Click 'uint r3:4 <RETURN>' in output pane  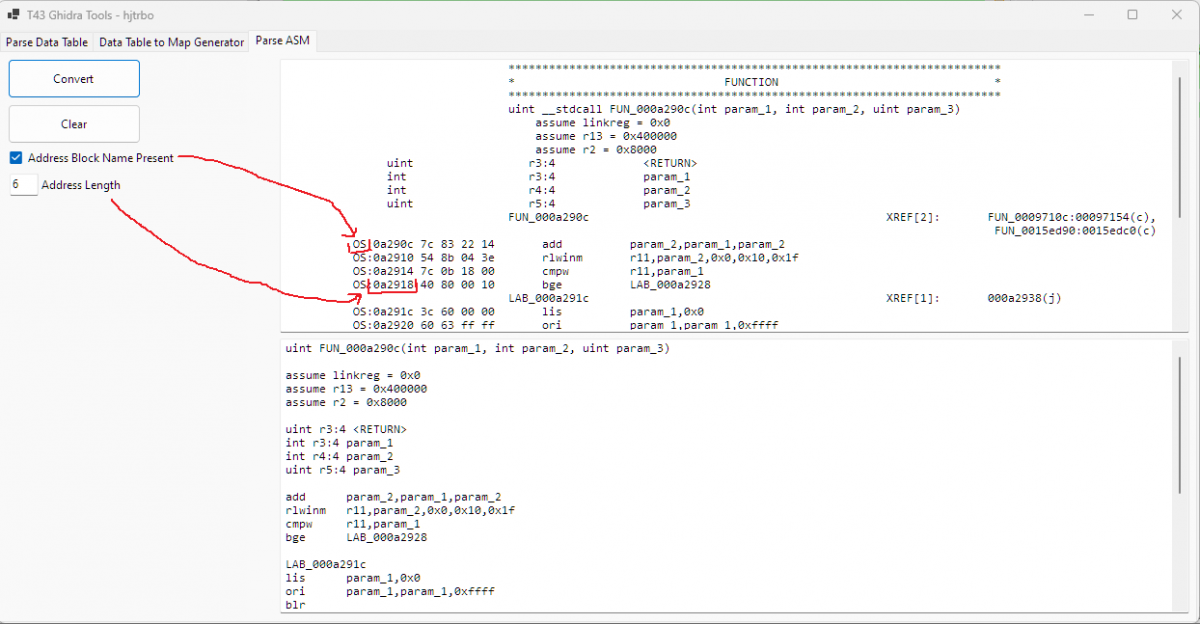(x=346, y=430)
